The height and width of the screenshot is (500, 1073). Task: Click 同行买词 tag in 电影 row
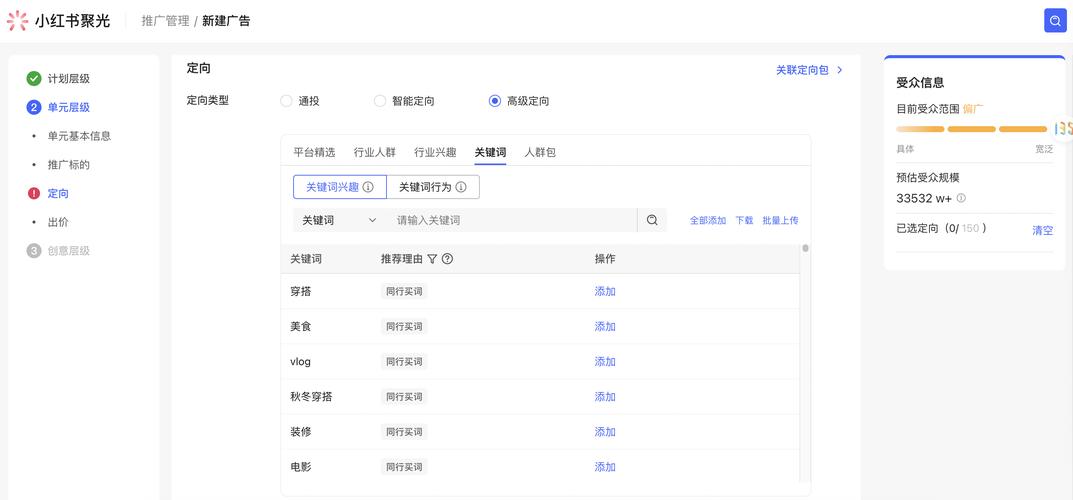(x=404, y=467)
